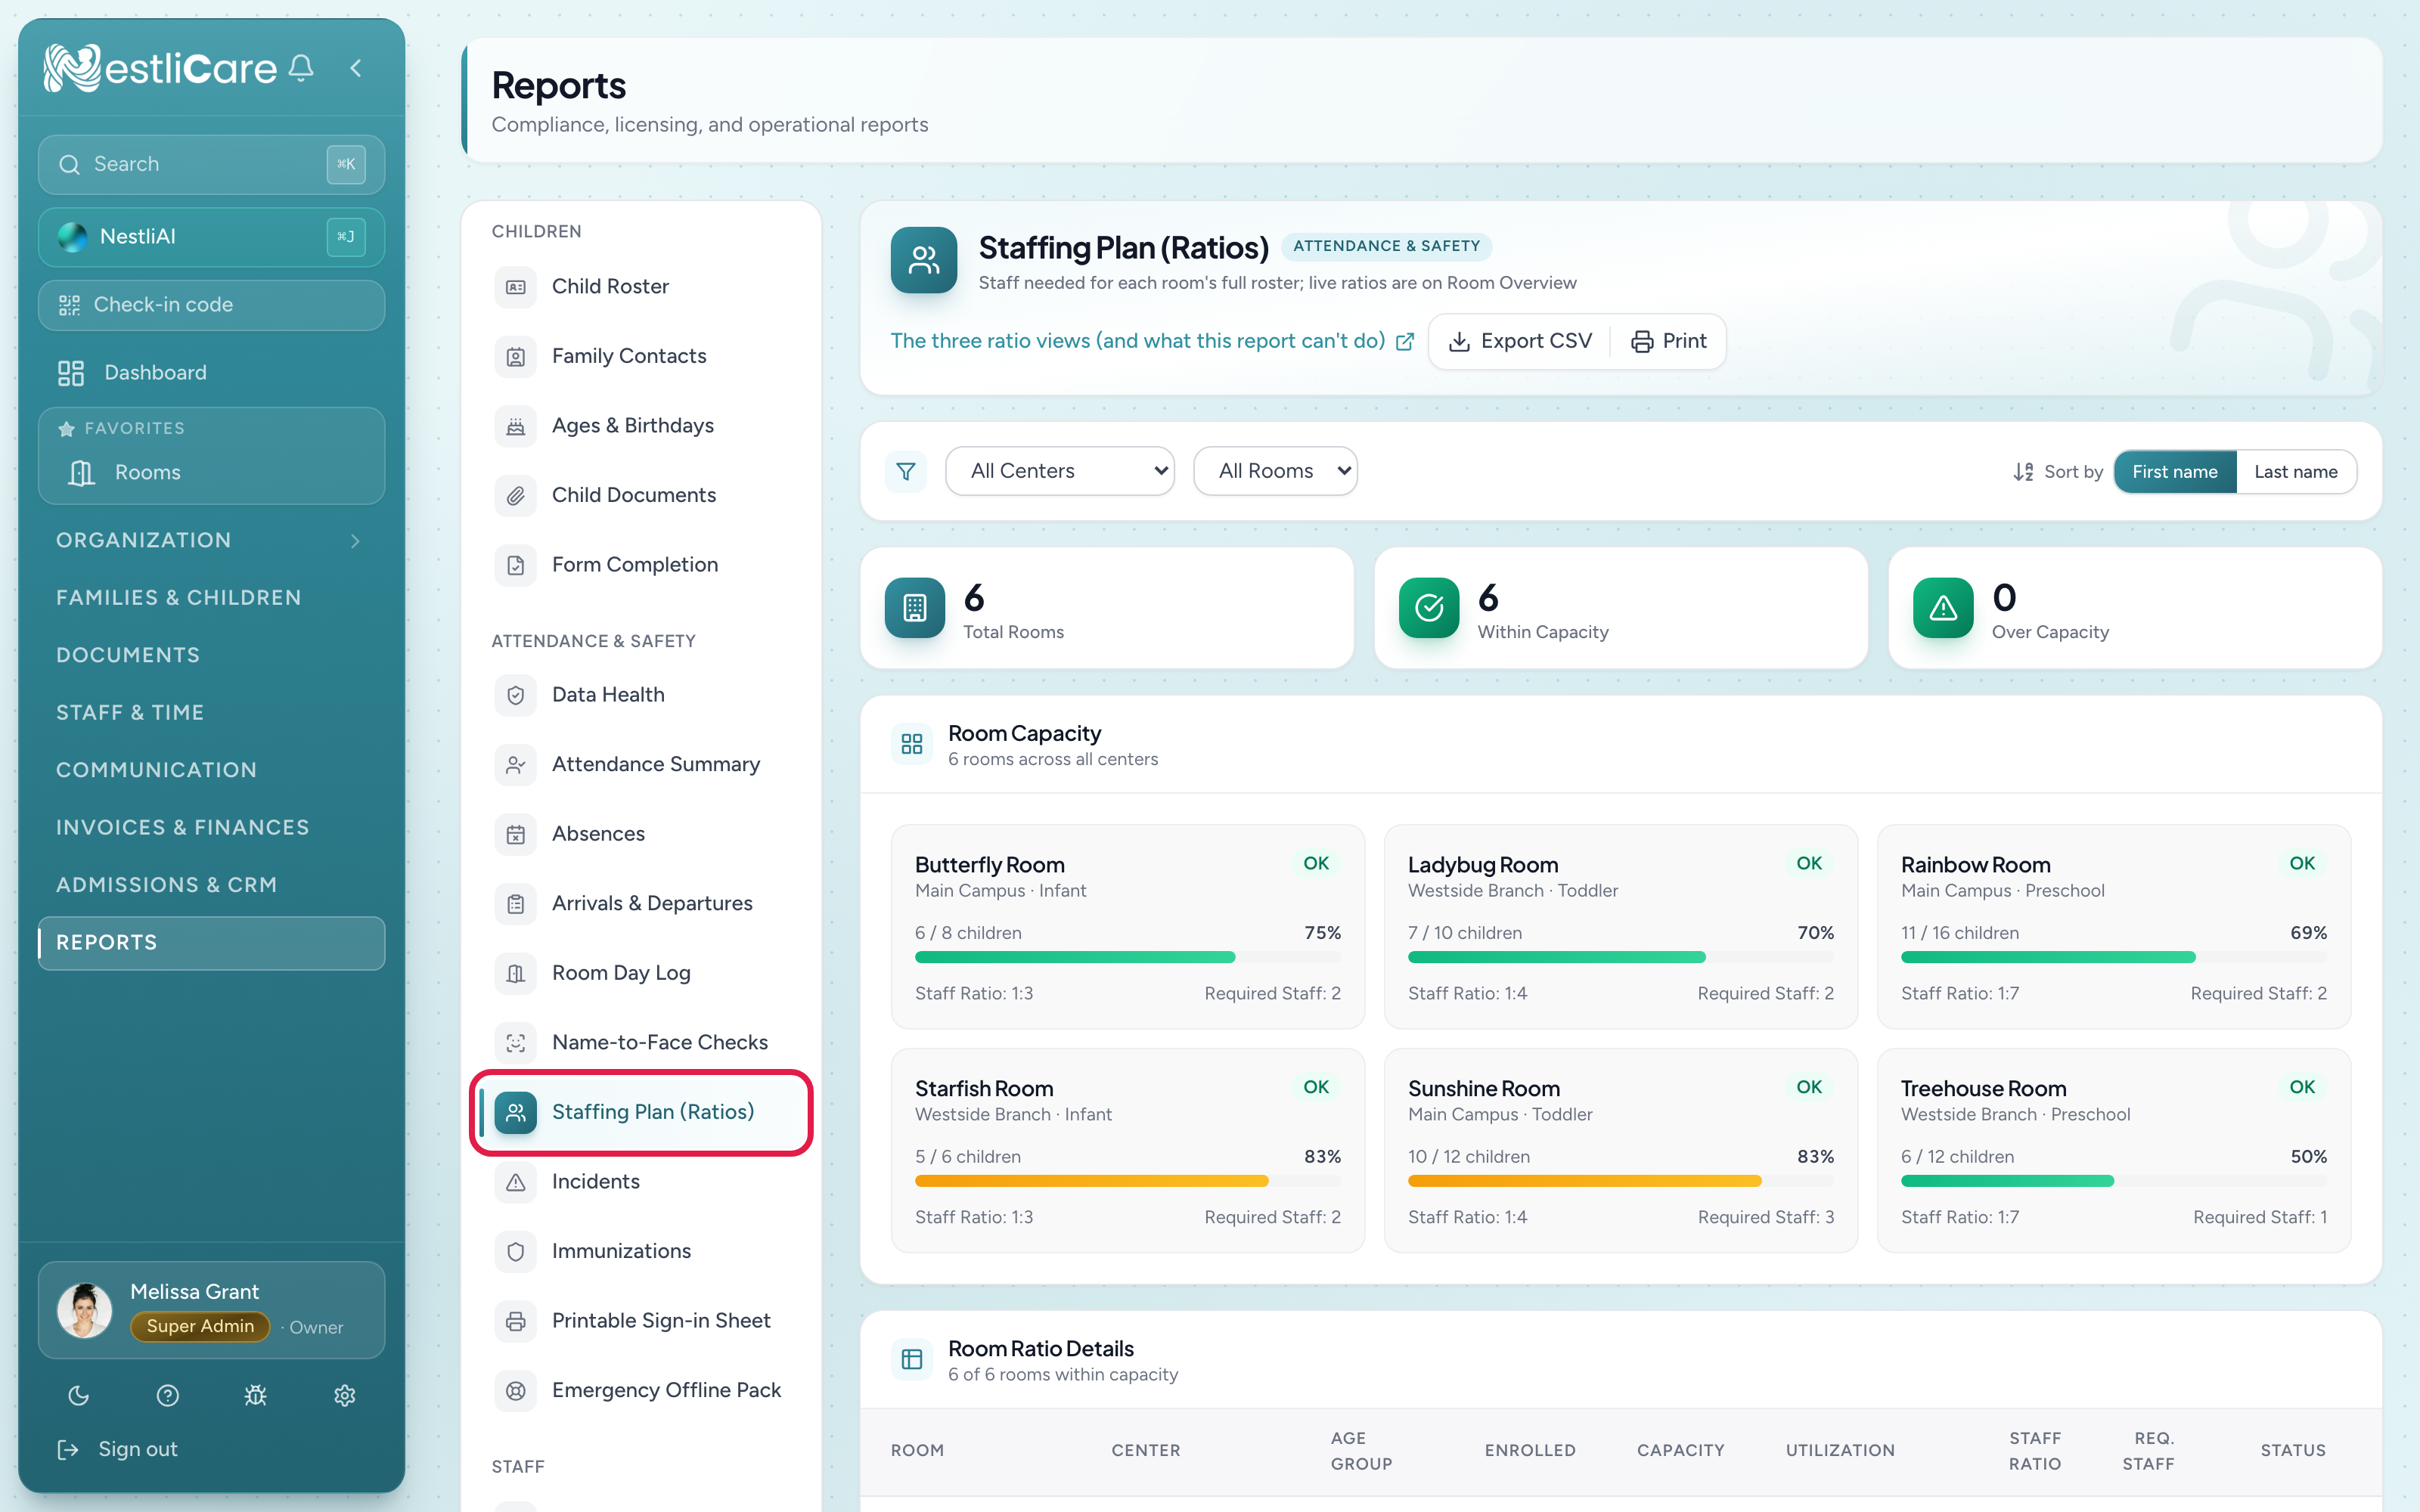Viewport: 2420px width, 1512px height.
Task: Expand Families & Children section
Action: click(211, 597)
